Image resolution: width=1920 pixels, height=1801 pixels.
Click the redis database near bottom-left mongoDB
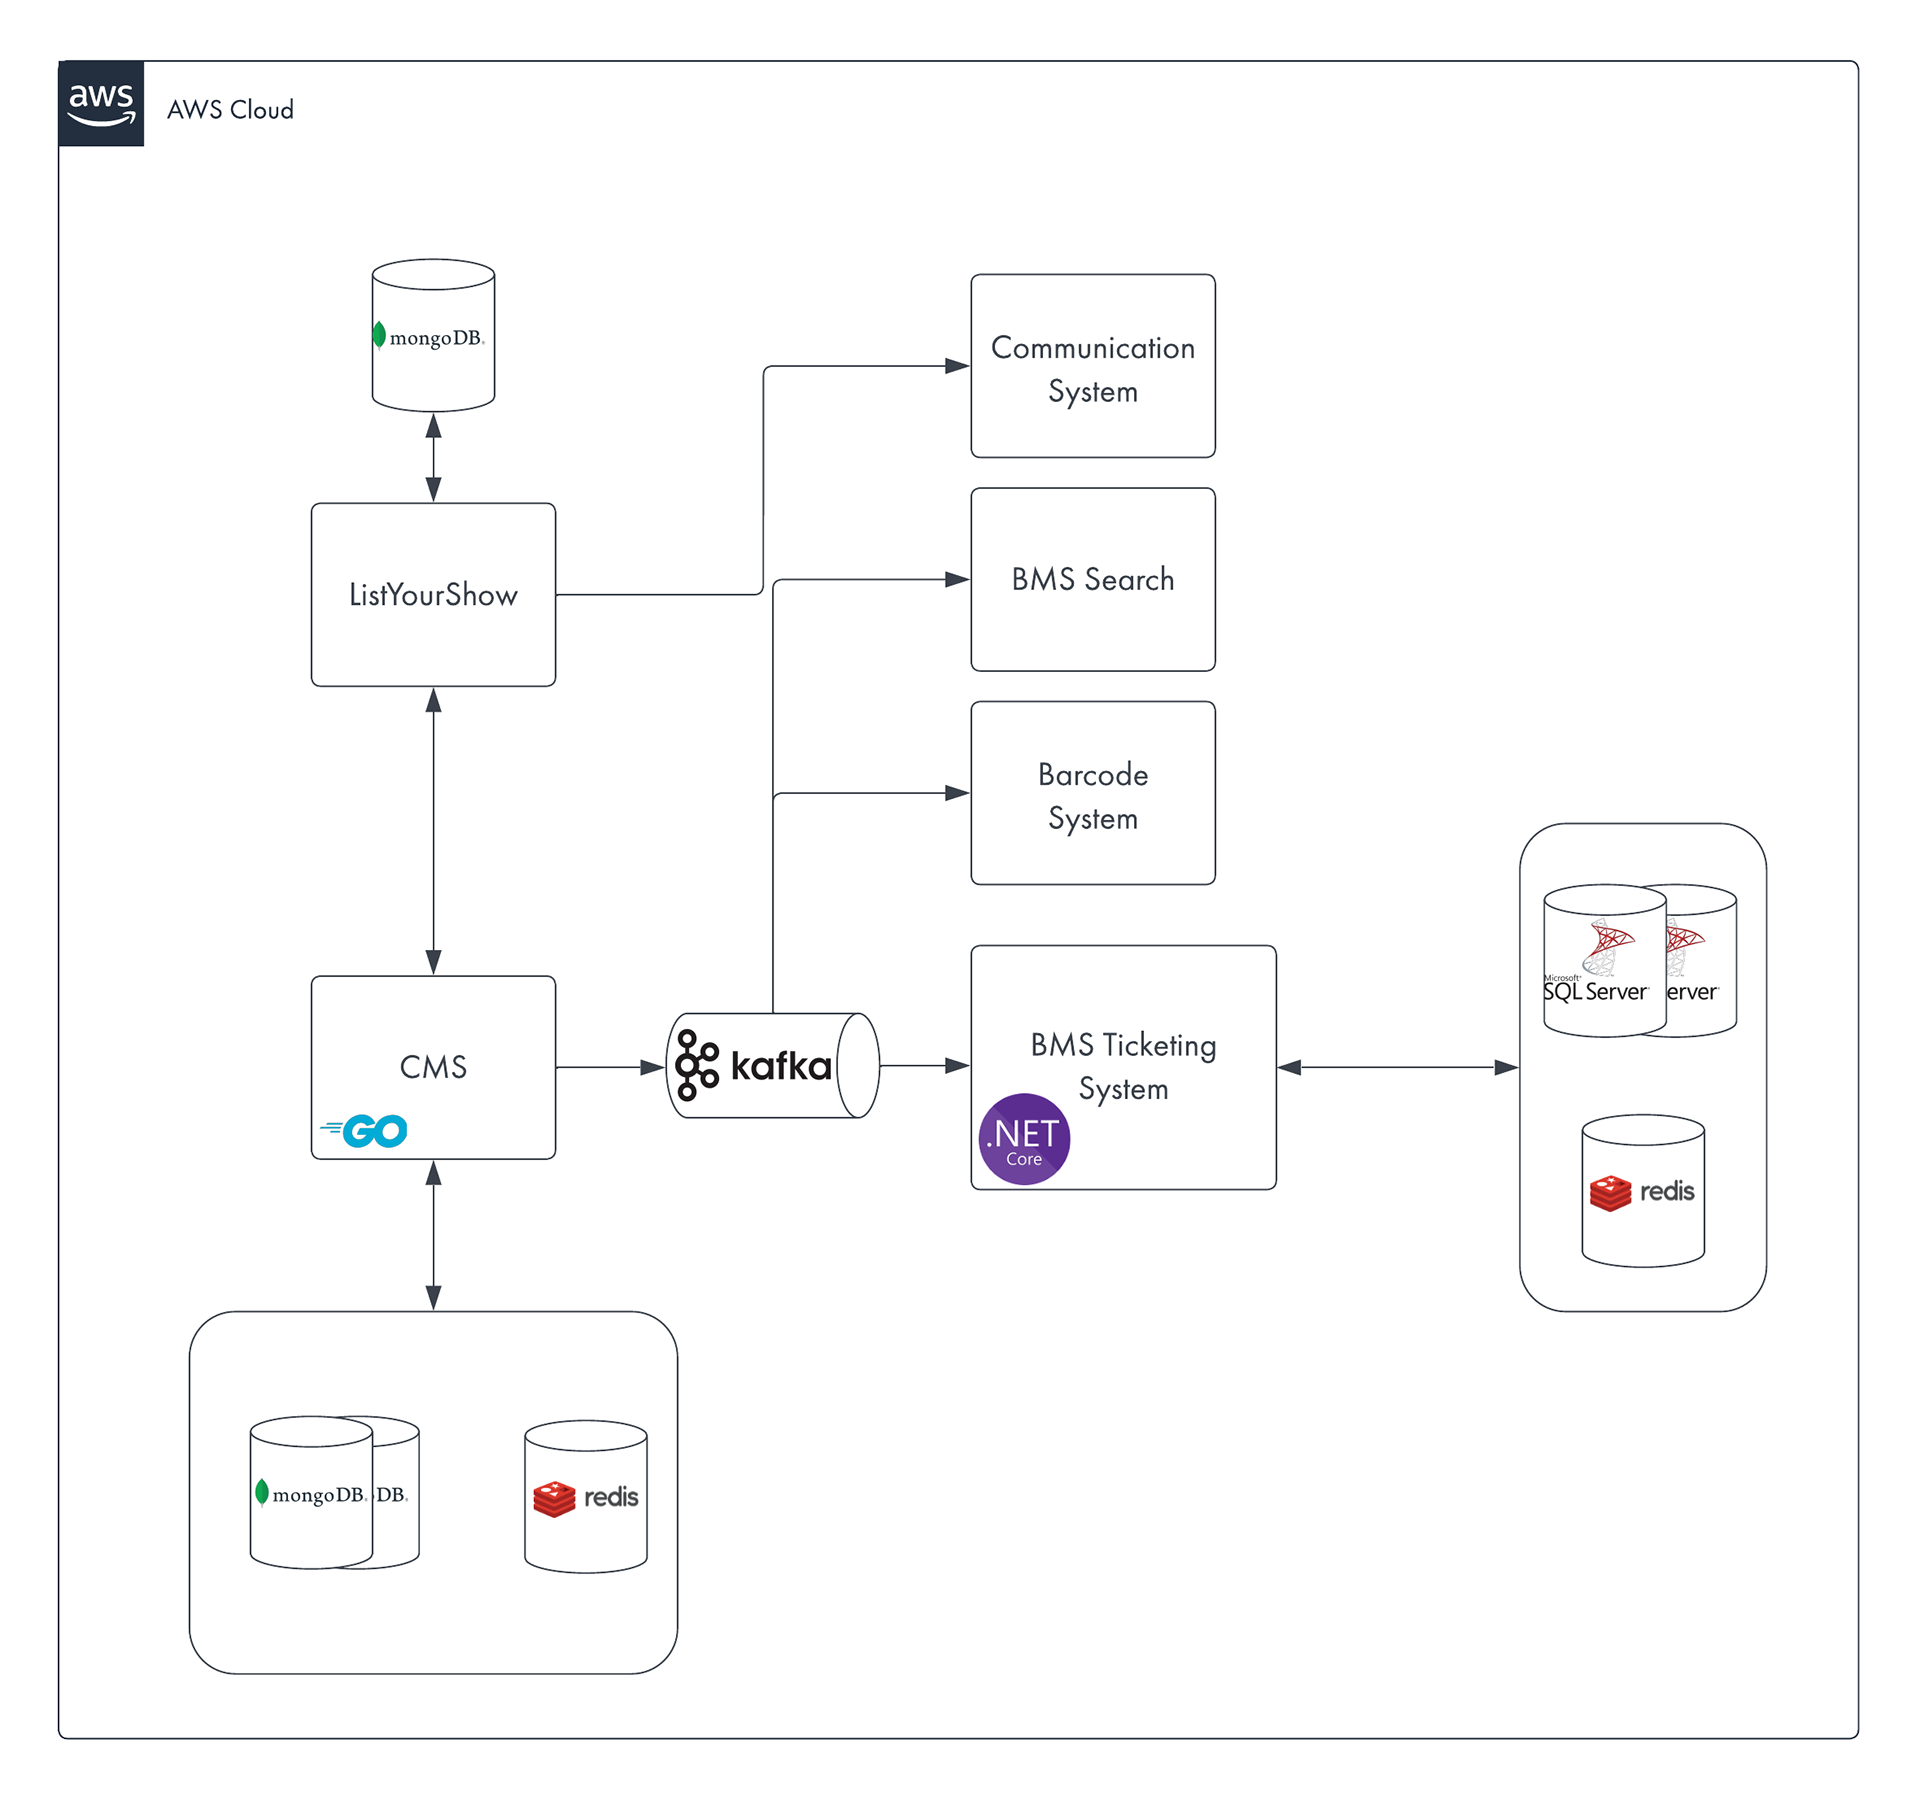[586, 1497]
